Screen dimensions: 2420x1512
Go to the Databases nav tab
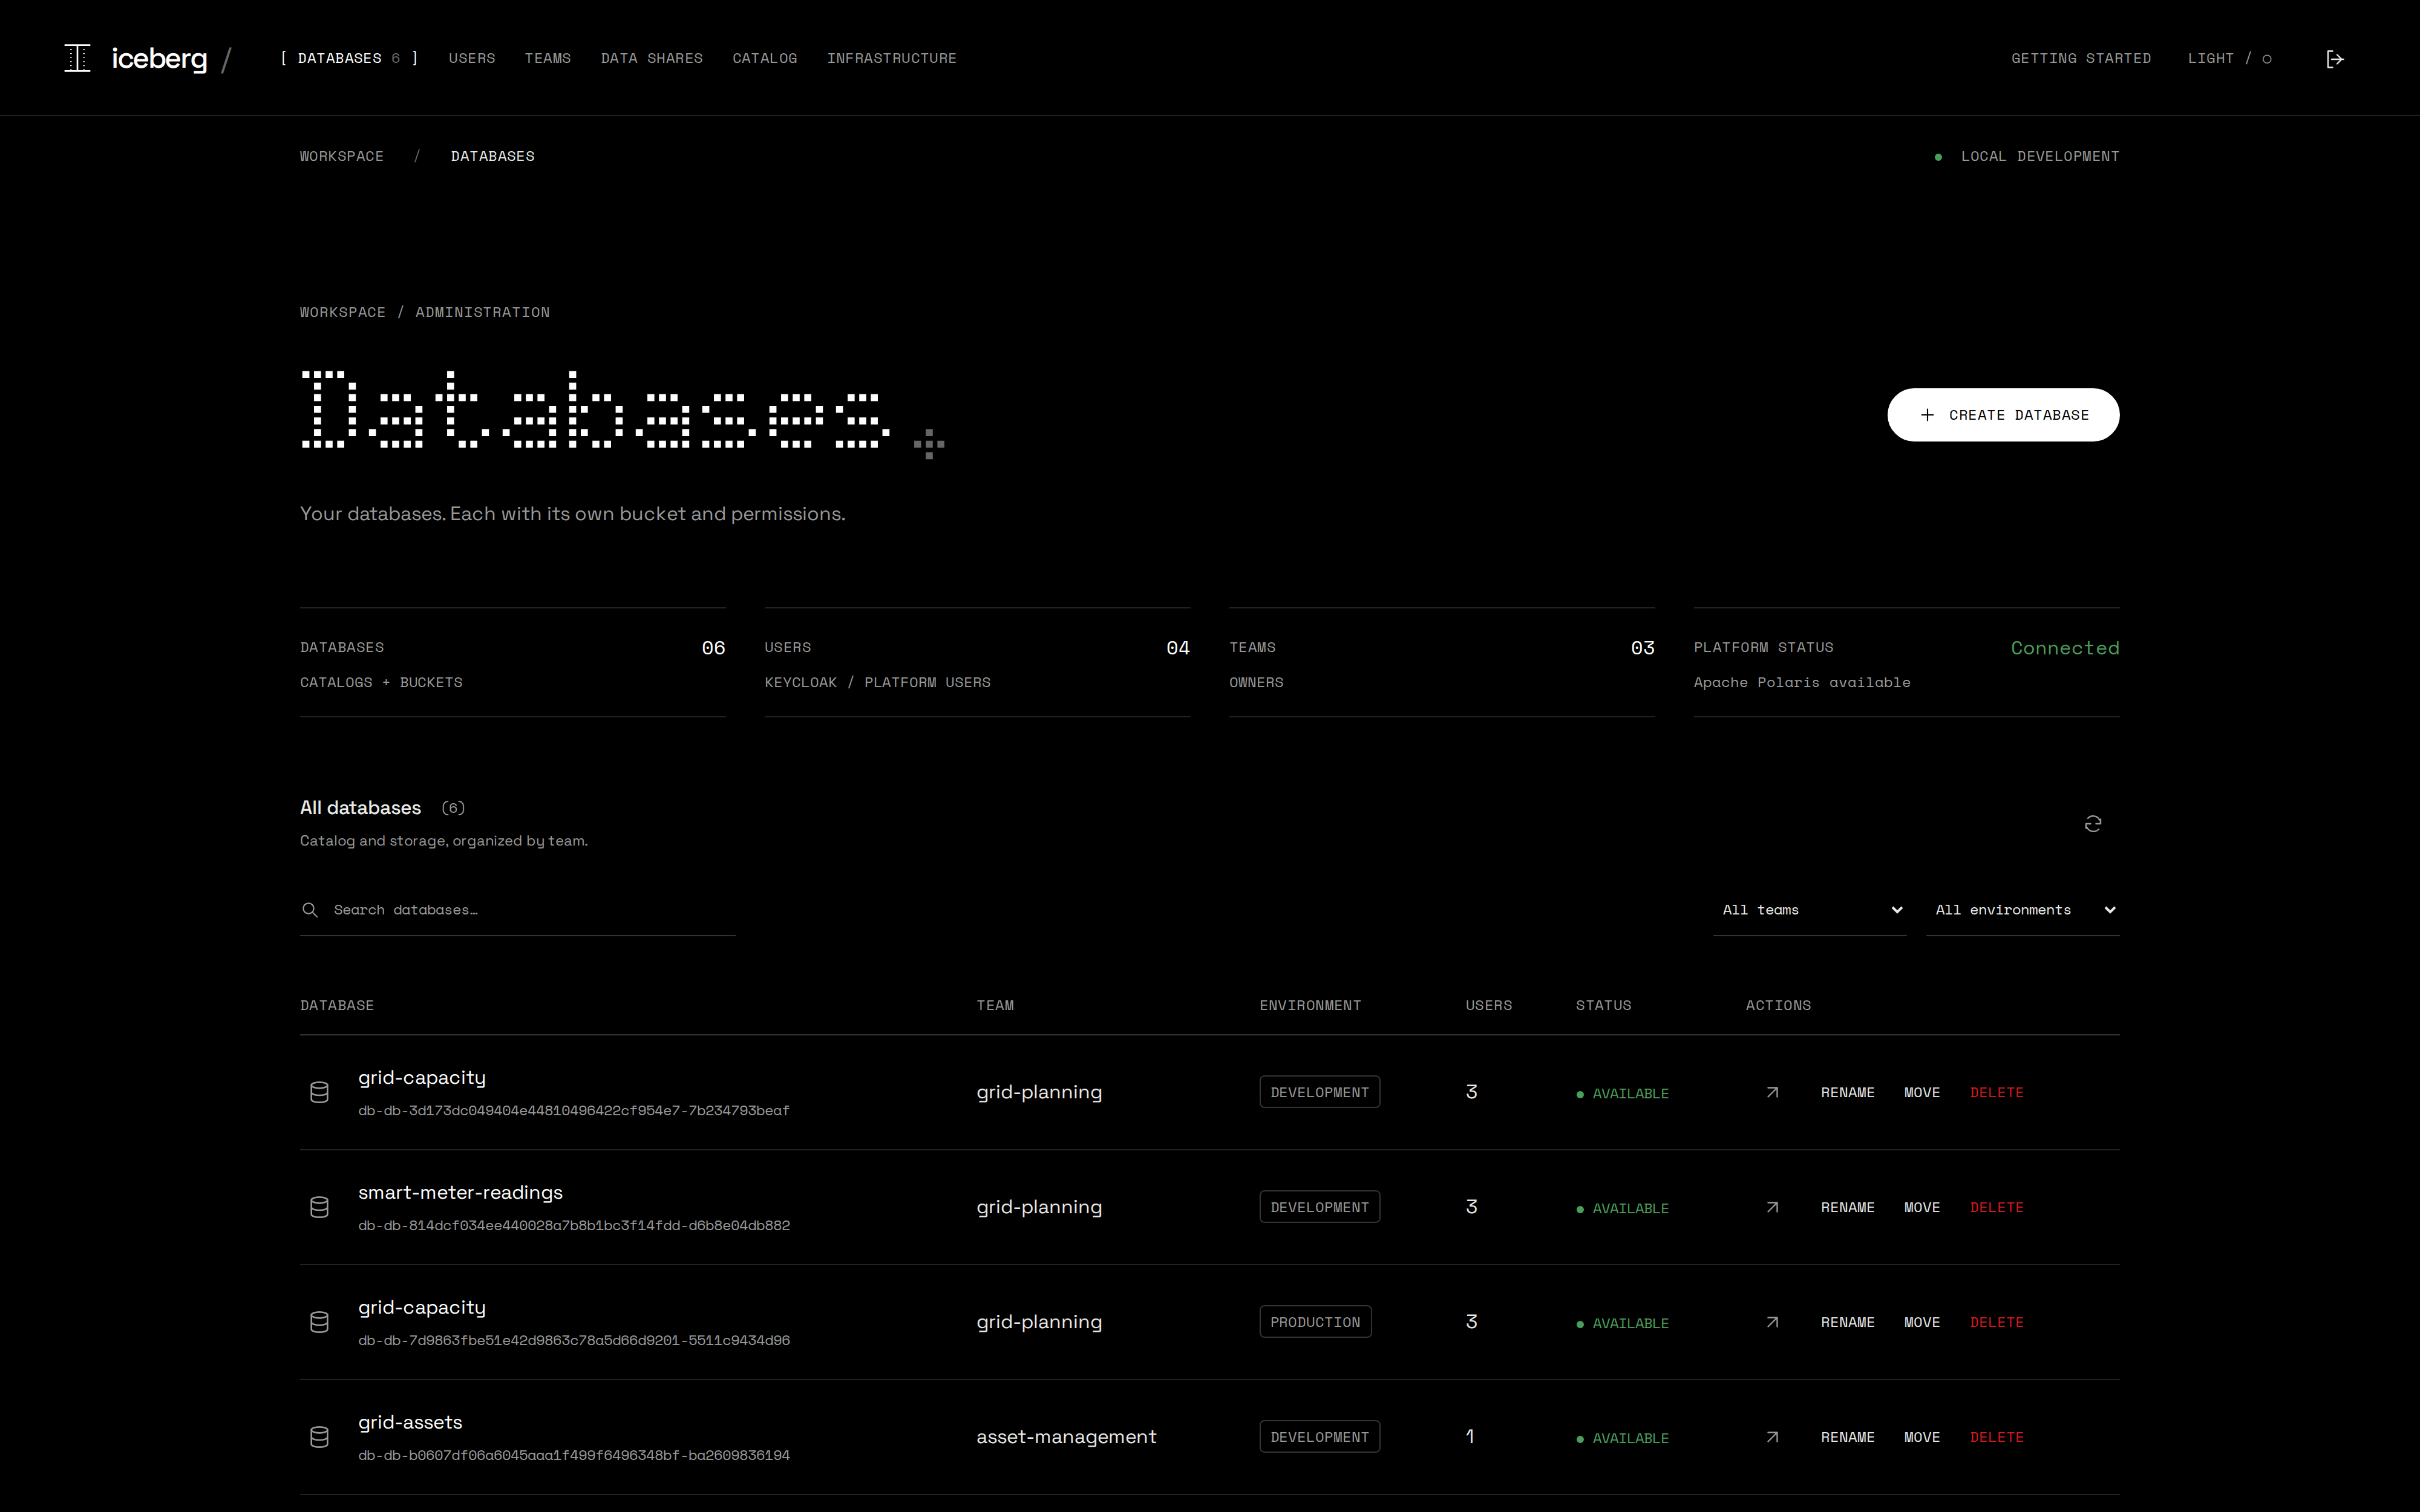tap(349, 58)
